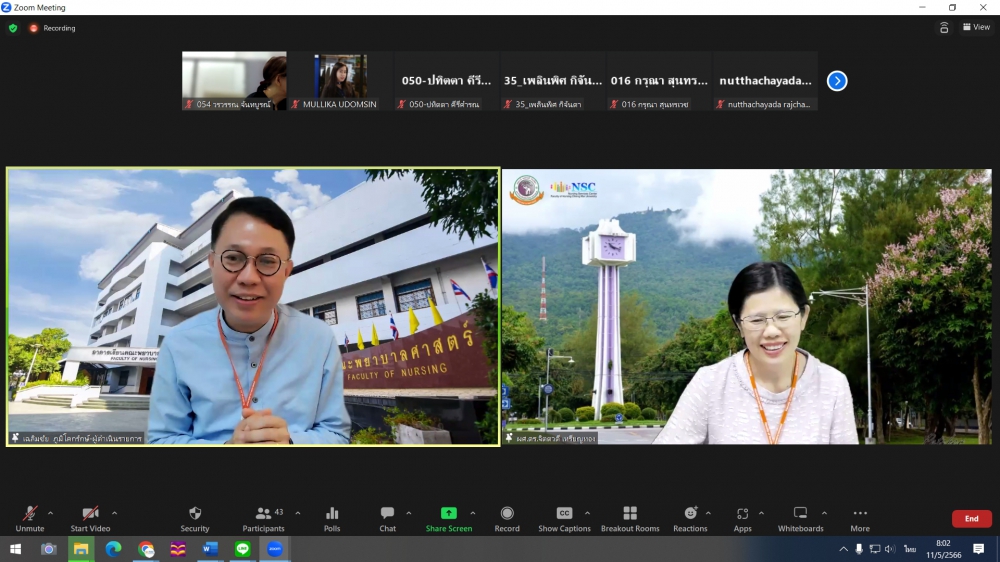Open the Whiteboards tool
The height and width of the screenshot is (562, 1000).
pos(800,513)
